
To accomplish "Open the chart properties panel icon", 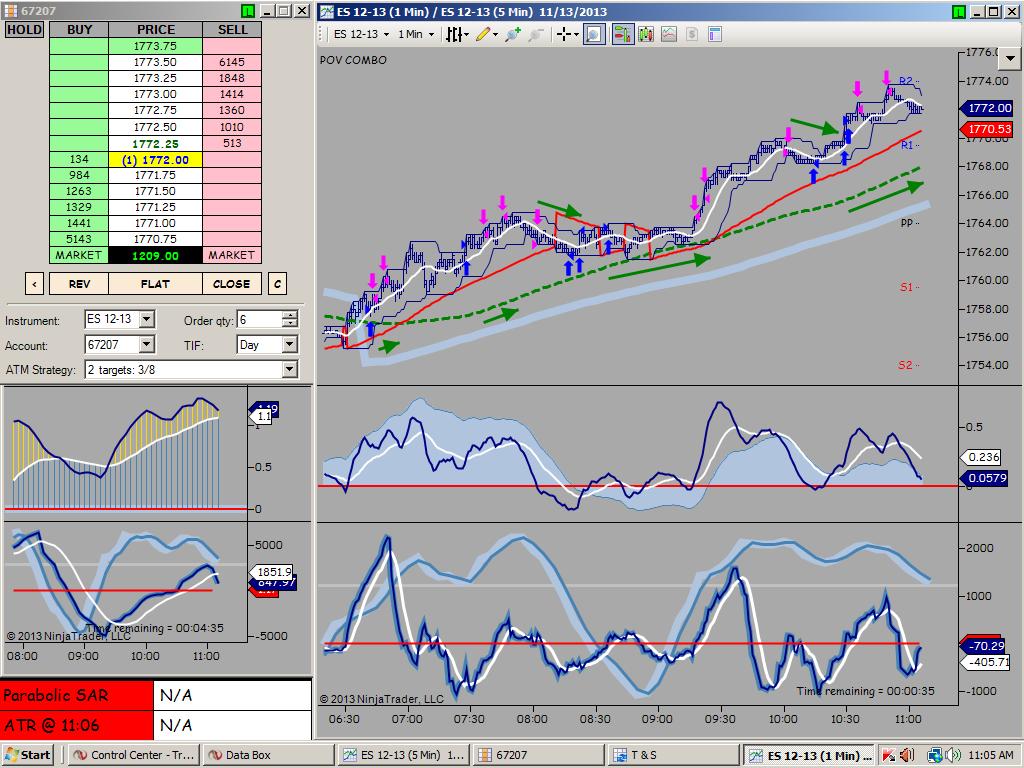I will [715, 35].
